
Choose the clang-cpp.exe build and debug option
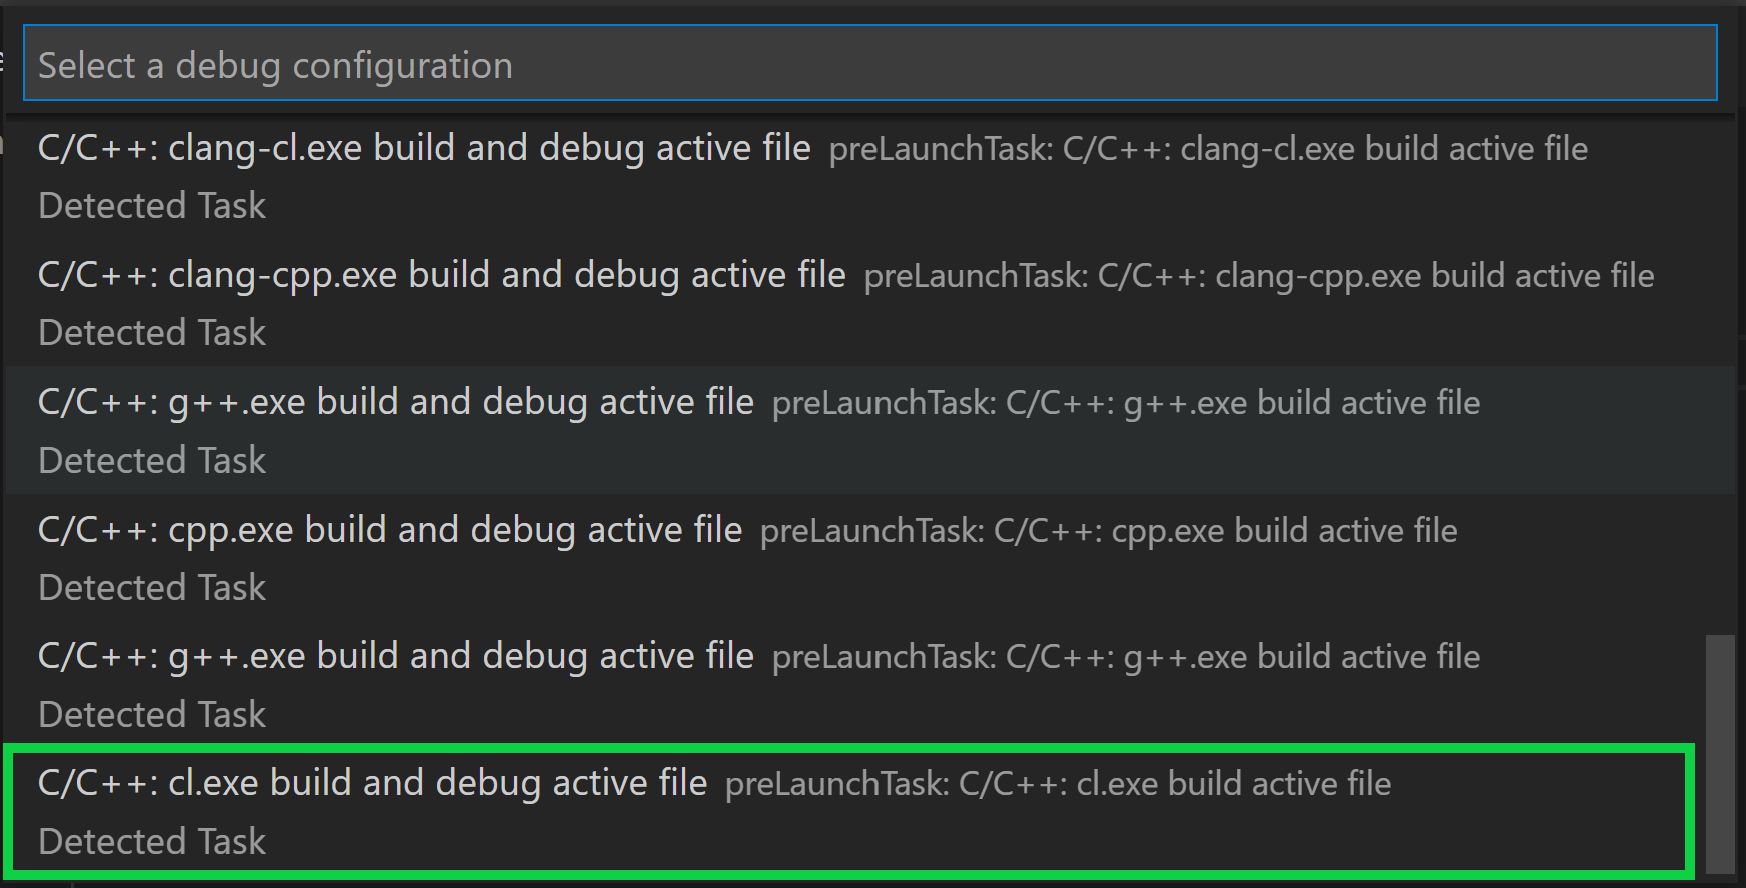[441, 274]
